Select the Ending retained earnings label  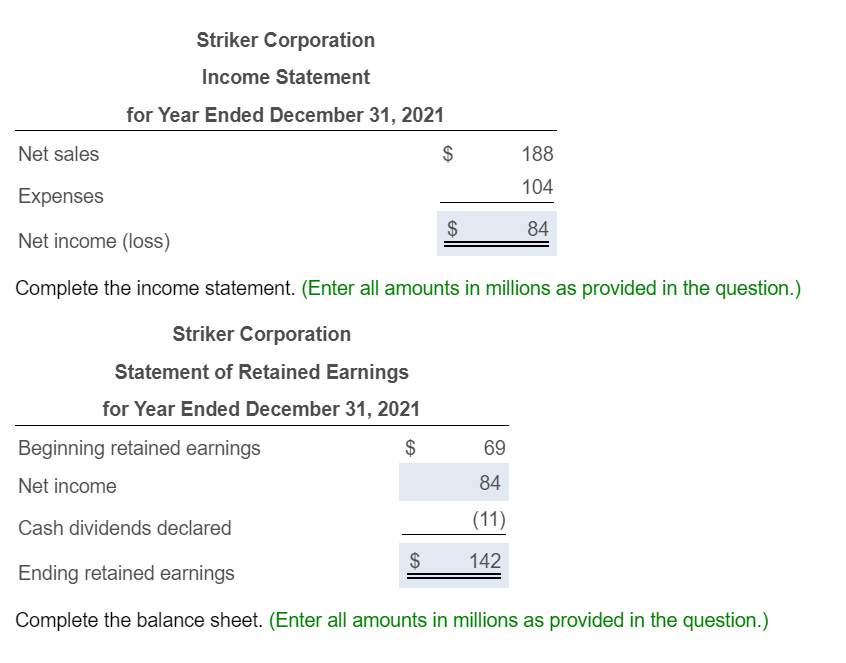(x=127, y=573)
